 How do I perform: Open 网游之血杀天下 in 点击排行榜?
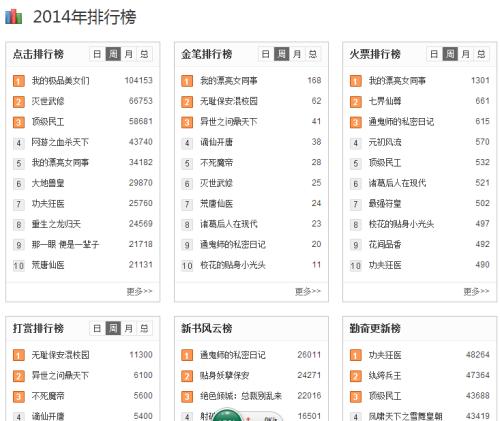[60, 142]
